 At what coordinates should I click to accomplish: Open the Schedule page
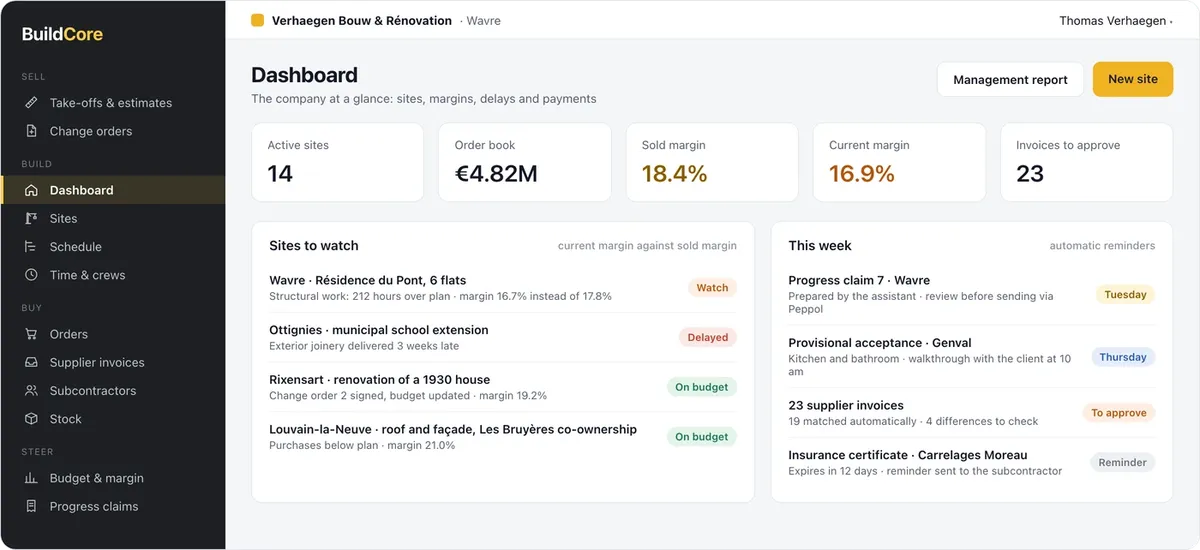point(113,247)
